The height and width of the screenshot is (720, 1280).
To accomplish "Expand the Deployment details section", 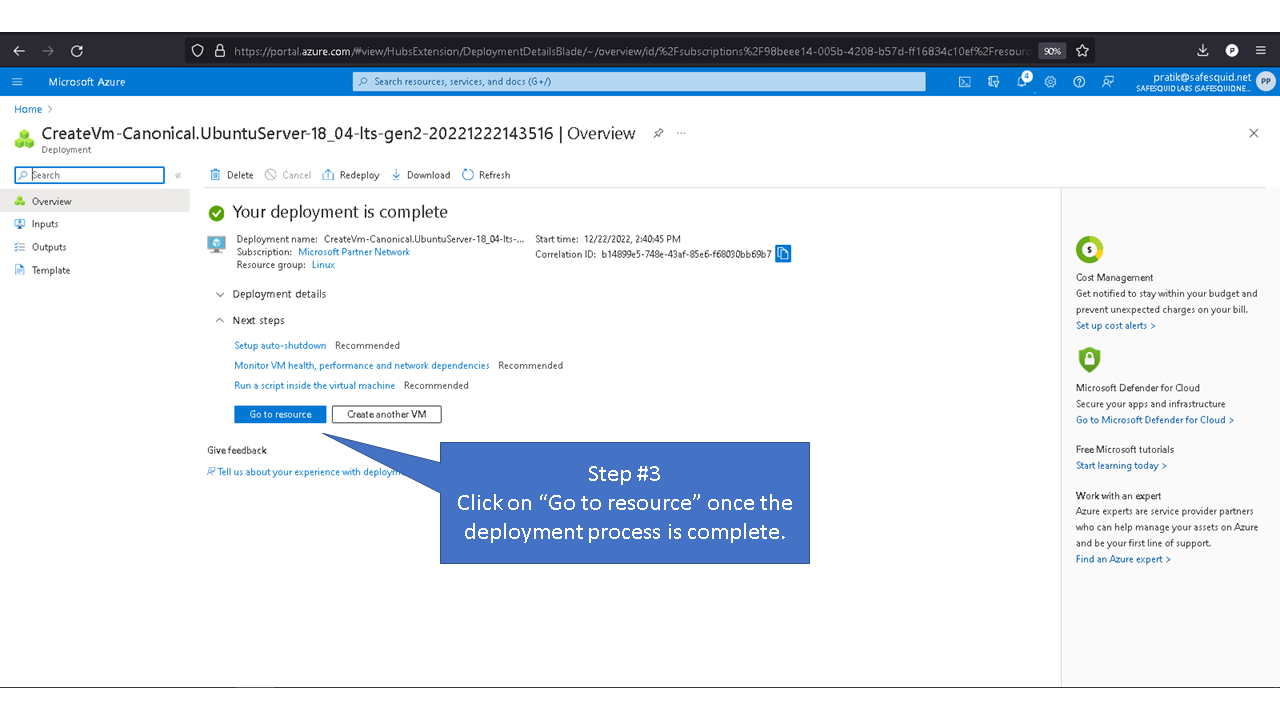I will point(270,294).
